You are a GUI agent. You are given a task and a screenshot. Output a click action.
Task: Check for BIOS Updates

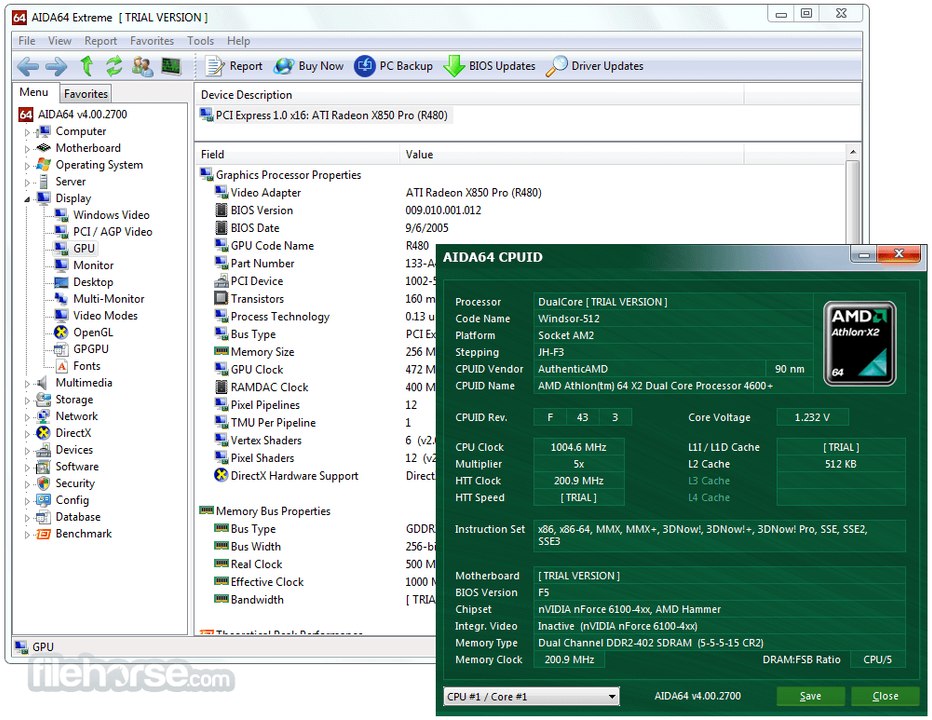pos(489,66)
